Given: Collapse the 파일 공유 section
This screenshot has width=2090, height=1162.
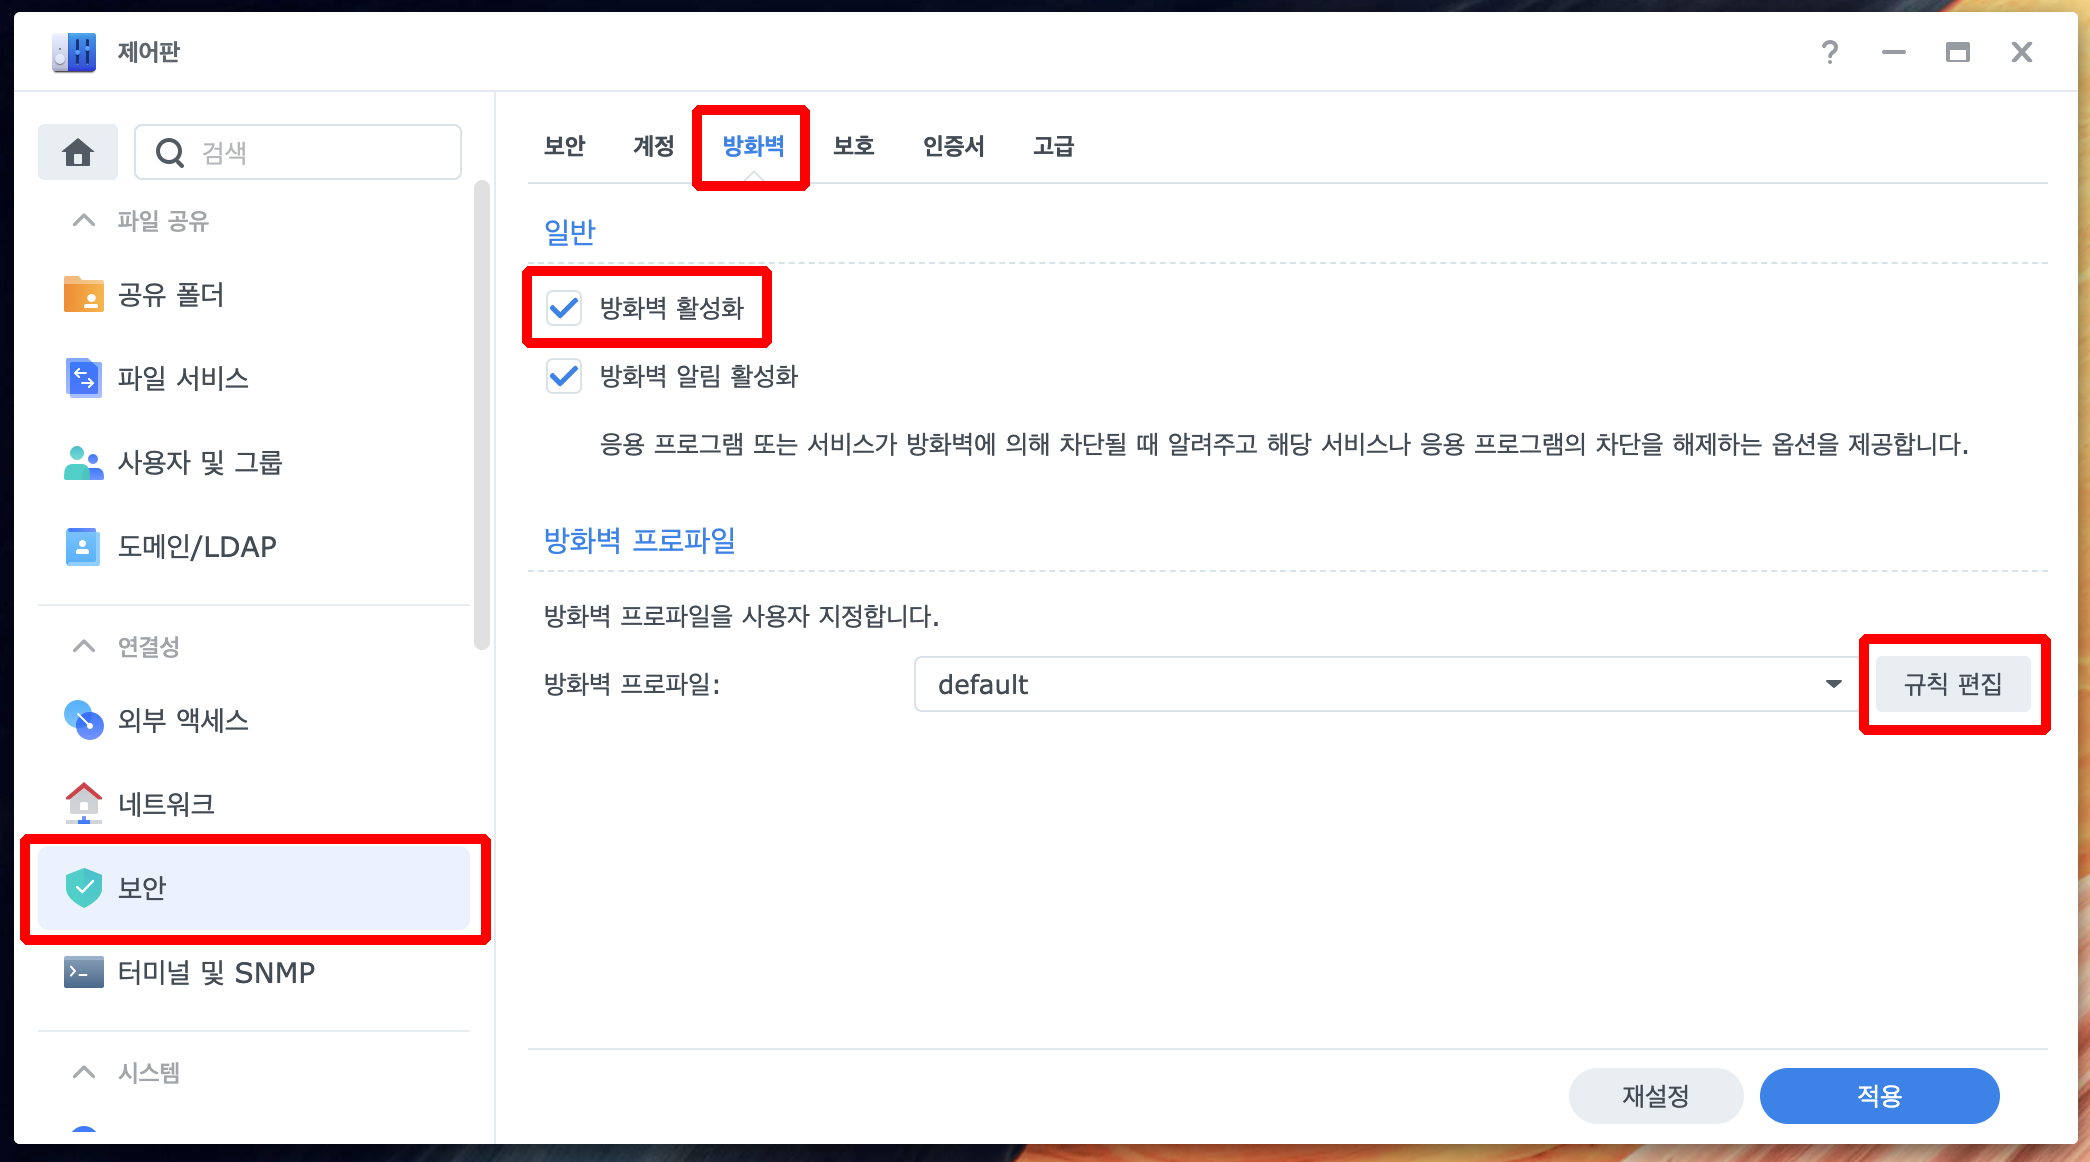Looking at the screenshot, I should click(84, 221).
